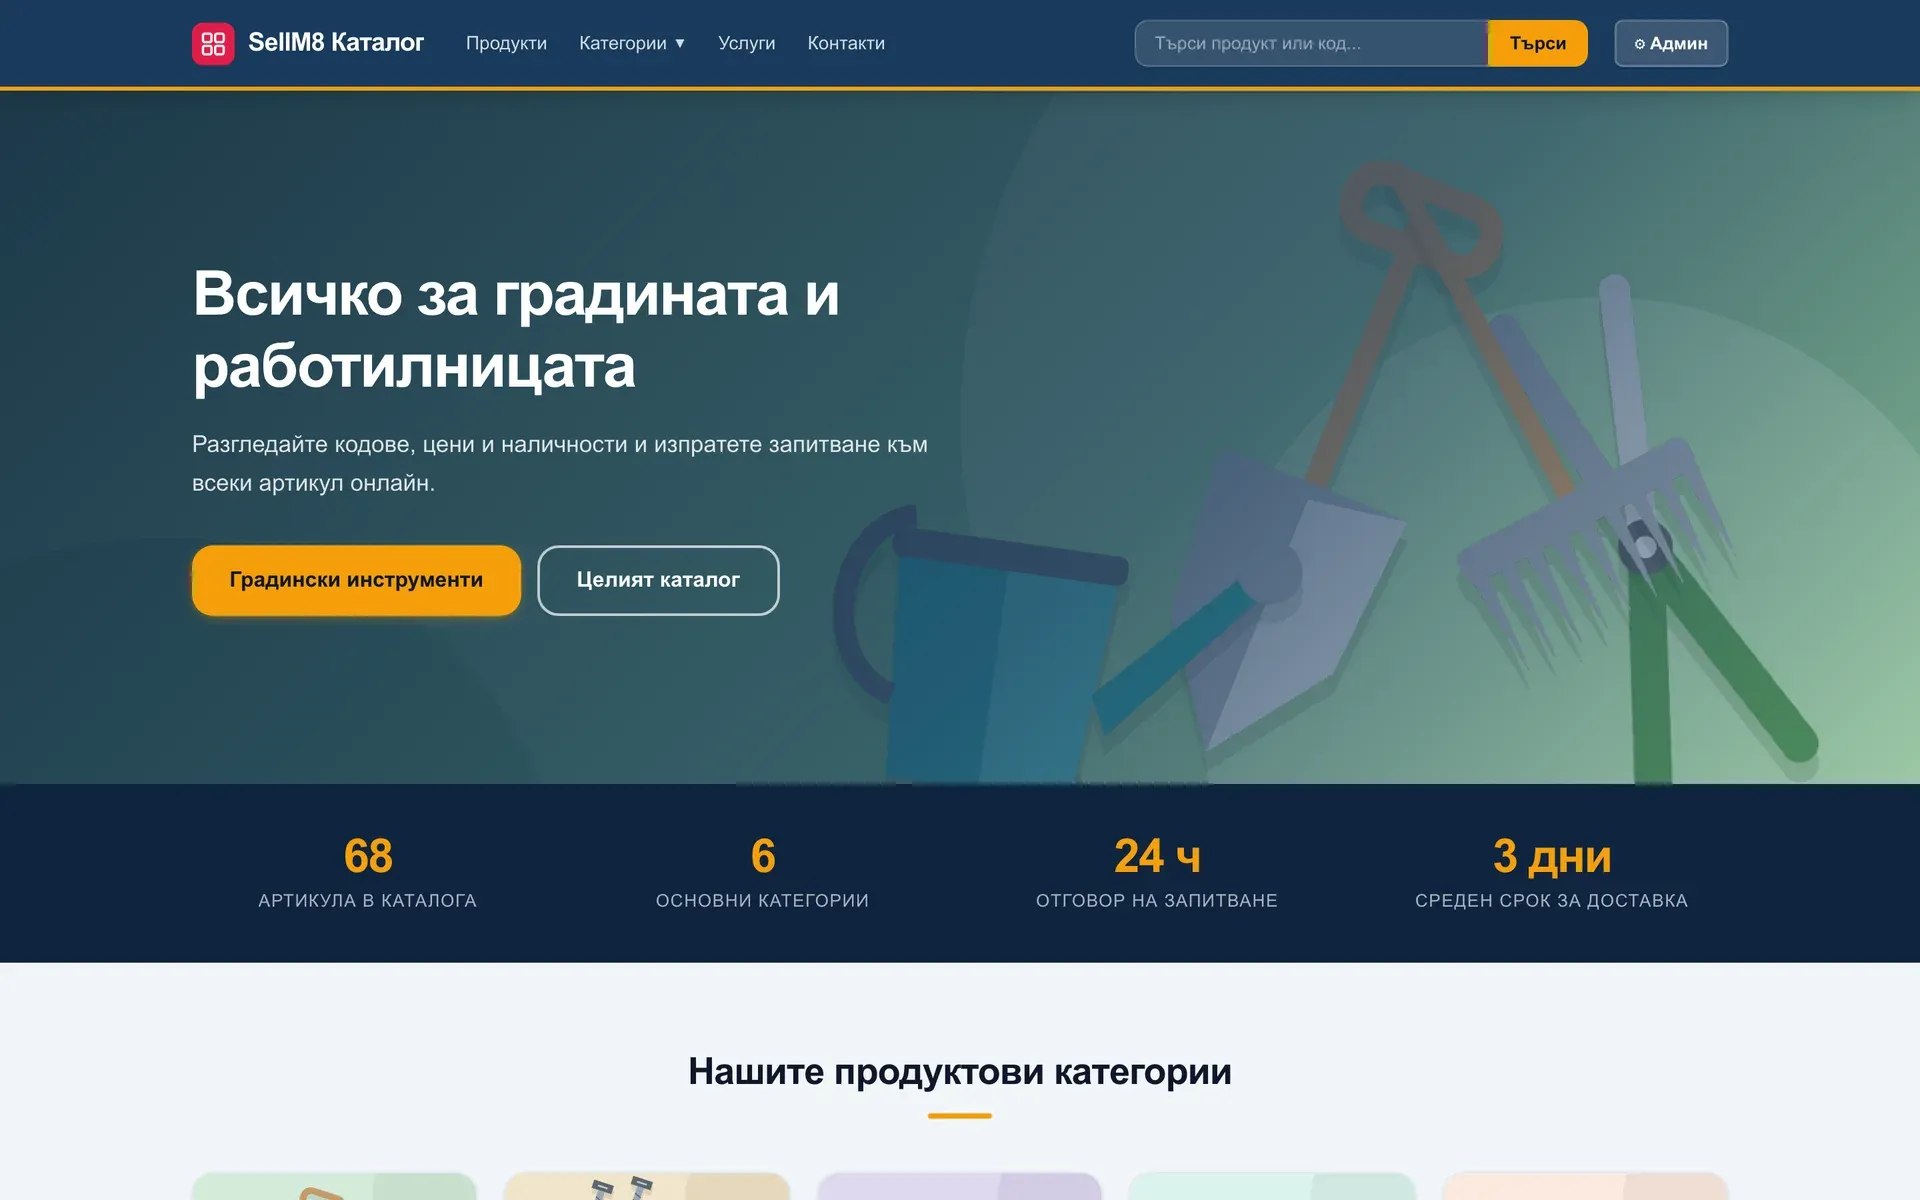
Task: Open Целият каталог button
Action: coord(658,580)
